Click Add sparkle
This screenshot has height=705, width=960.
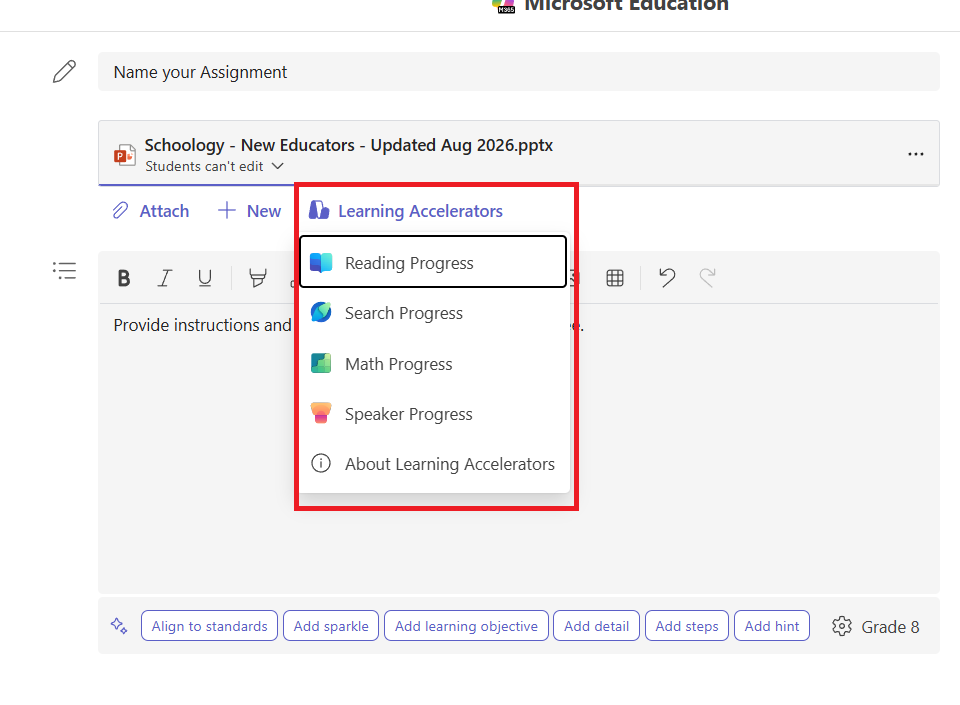pyautogui.click(x=331, y=626)
